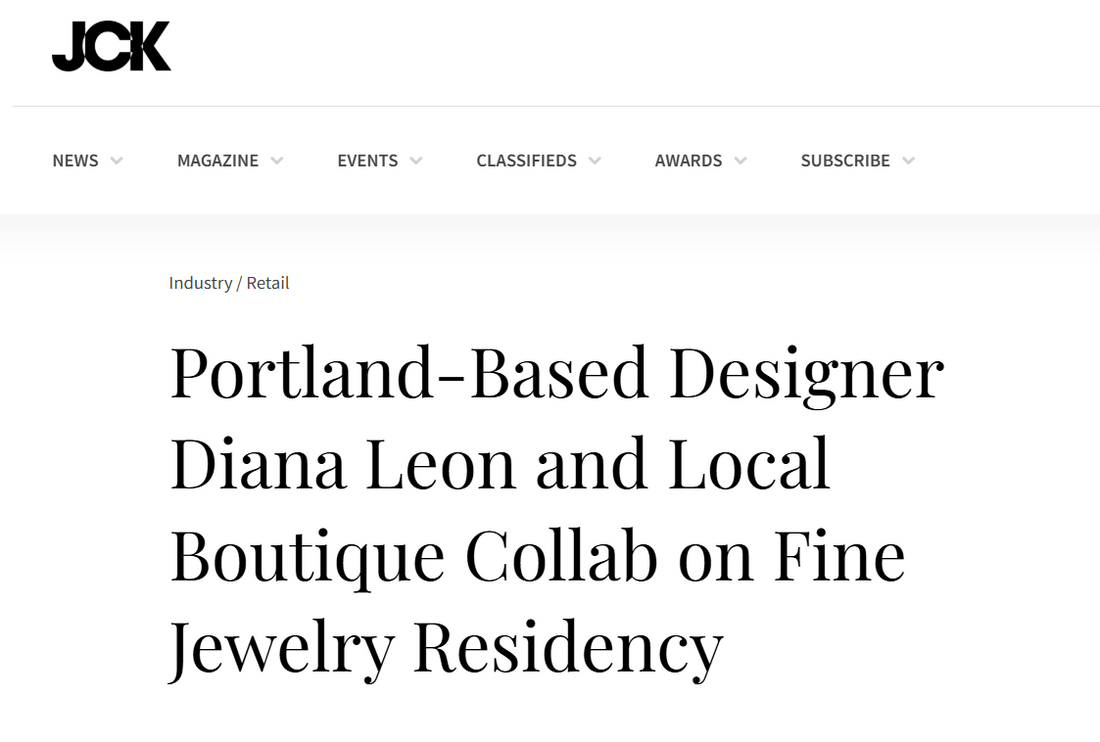Click the SUBSCRIBE menu label
Viewport: 1100px width, 742px height.
(845, 160)
